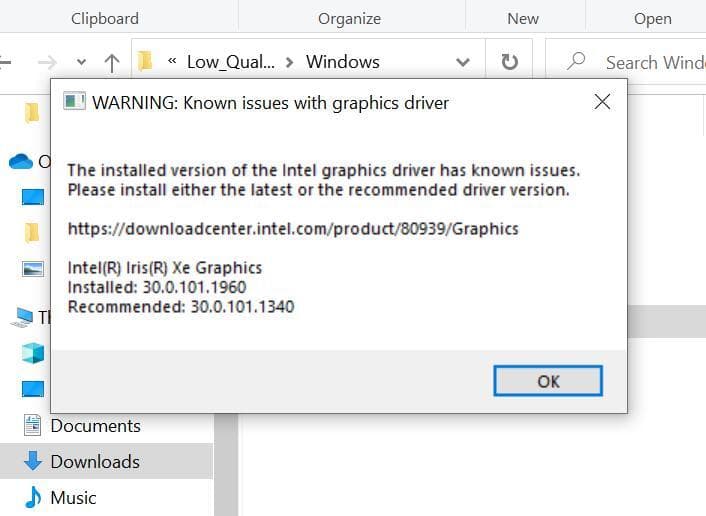706x516 pixels.
Task: Click the forward navigation arrow
Action: (x=47, y=62)
